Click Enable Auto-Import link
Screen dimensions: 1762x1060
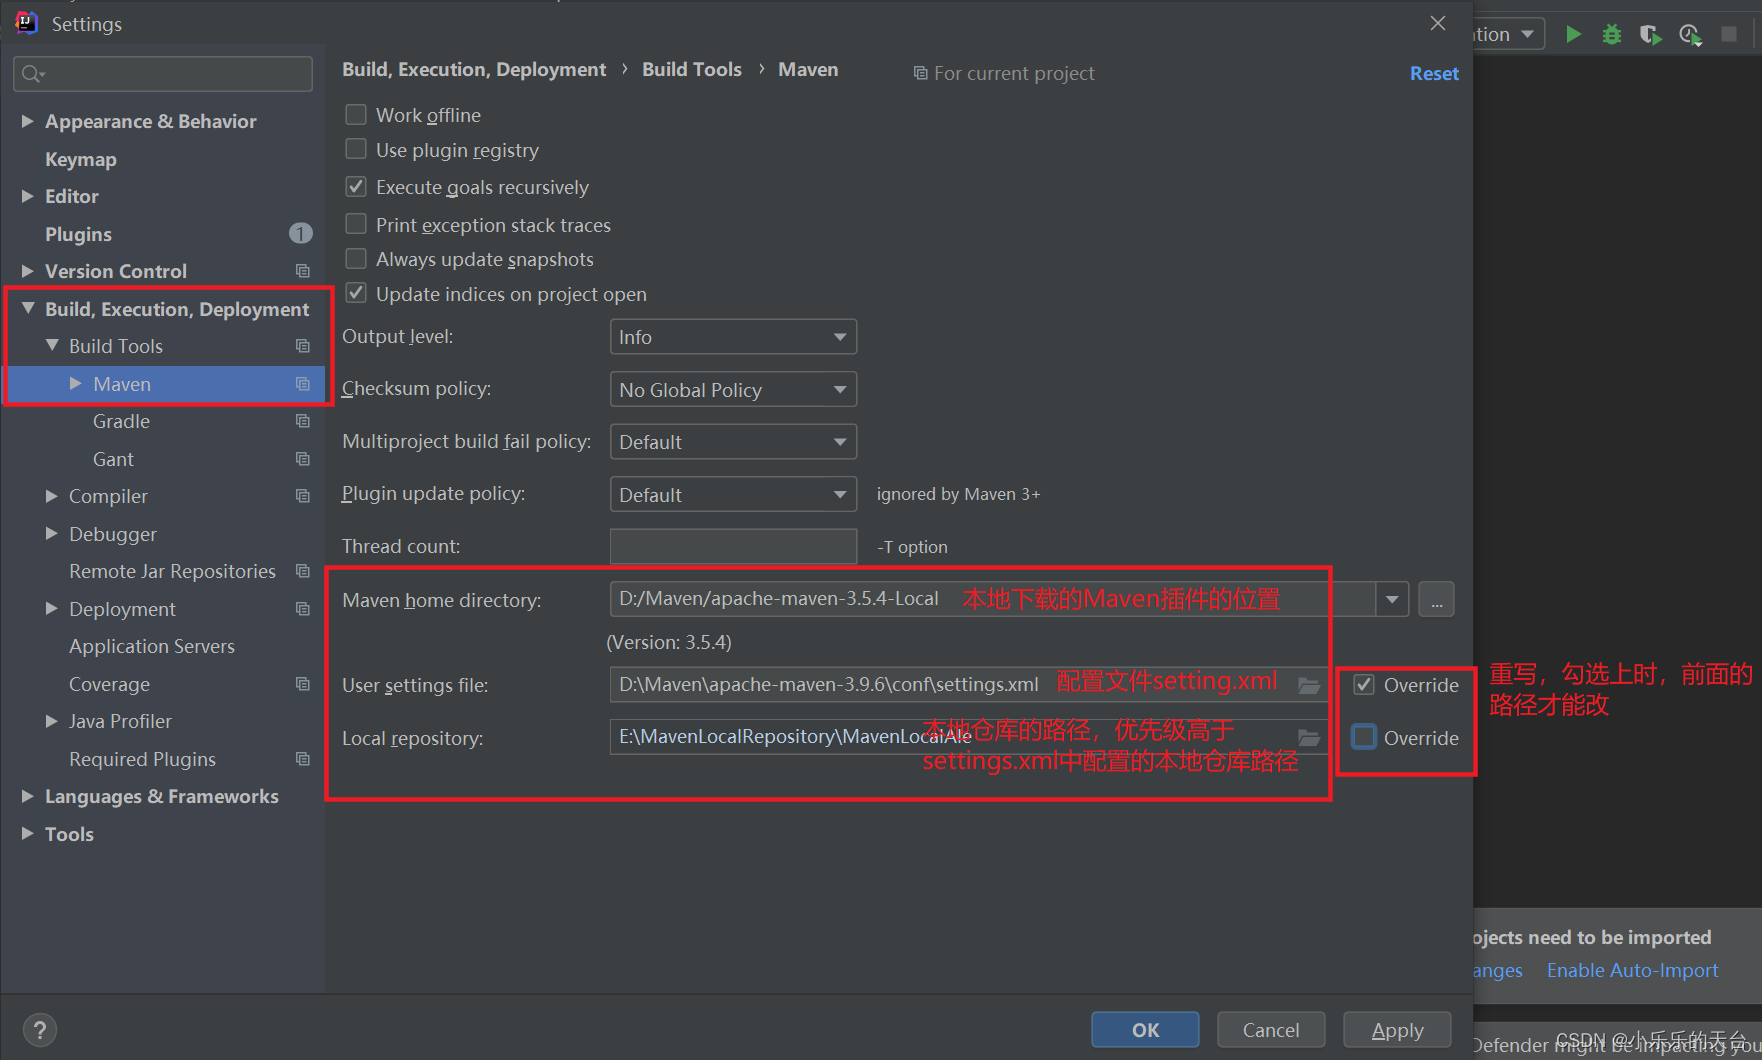click(1632, 970)
